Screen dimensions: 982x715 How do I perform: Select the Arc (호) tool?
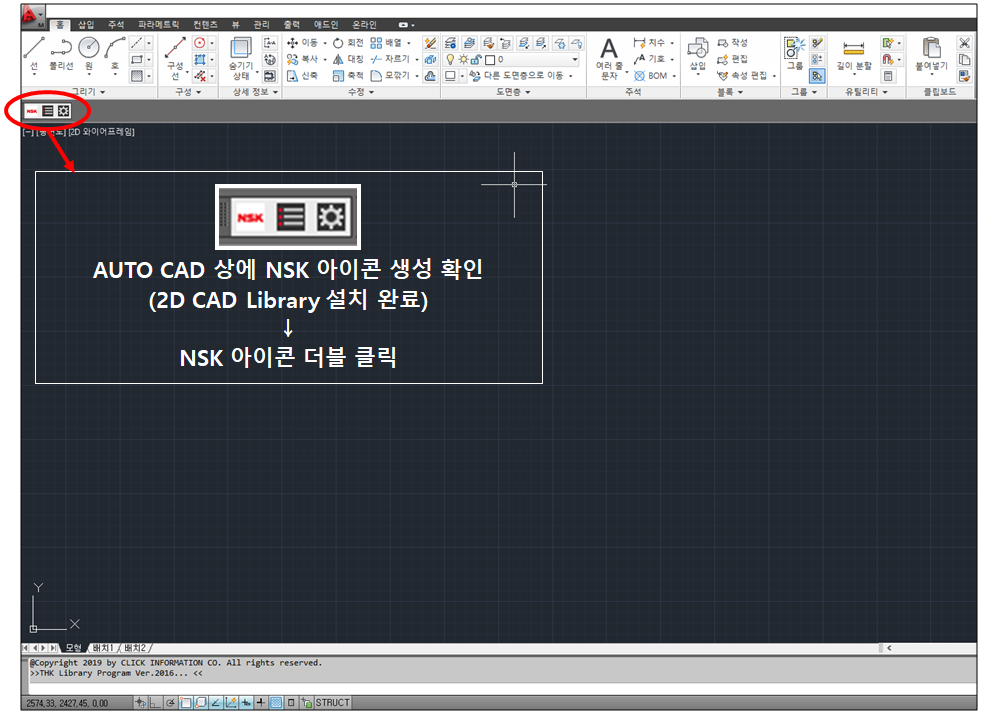point(115,49)
